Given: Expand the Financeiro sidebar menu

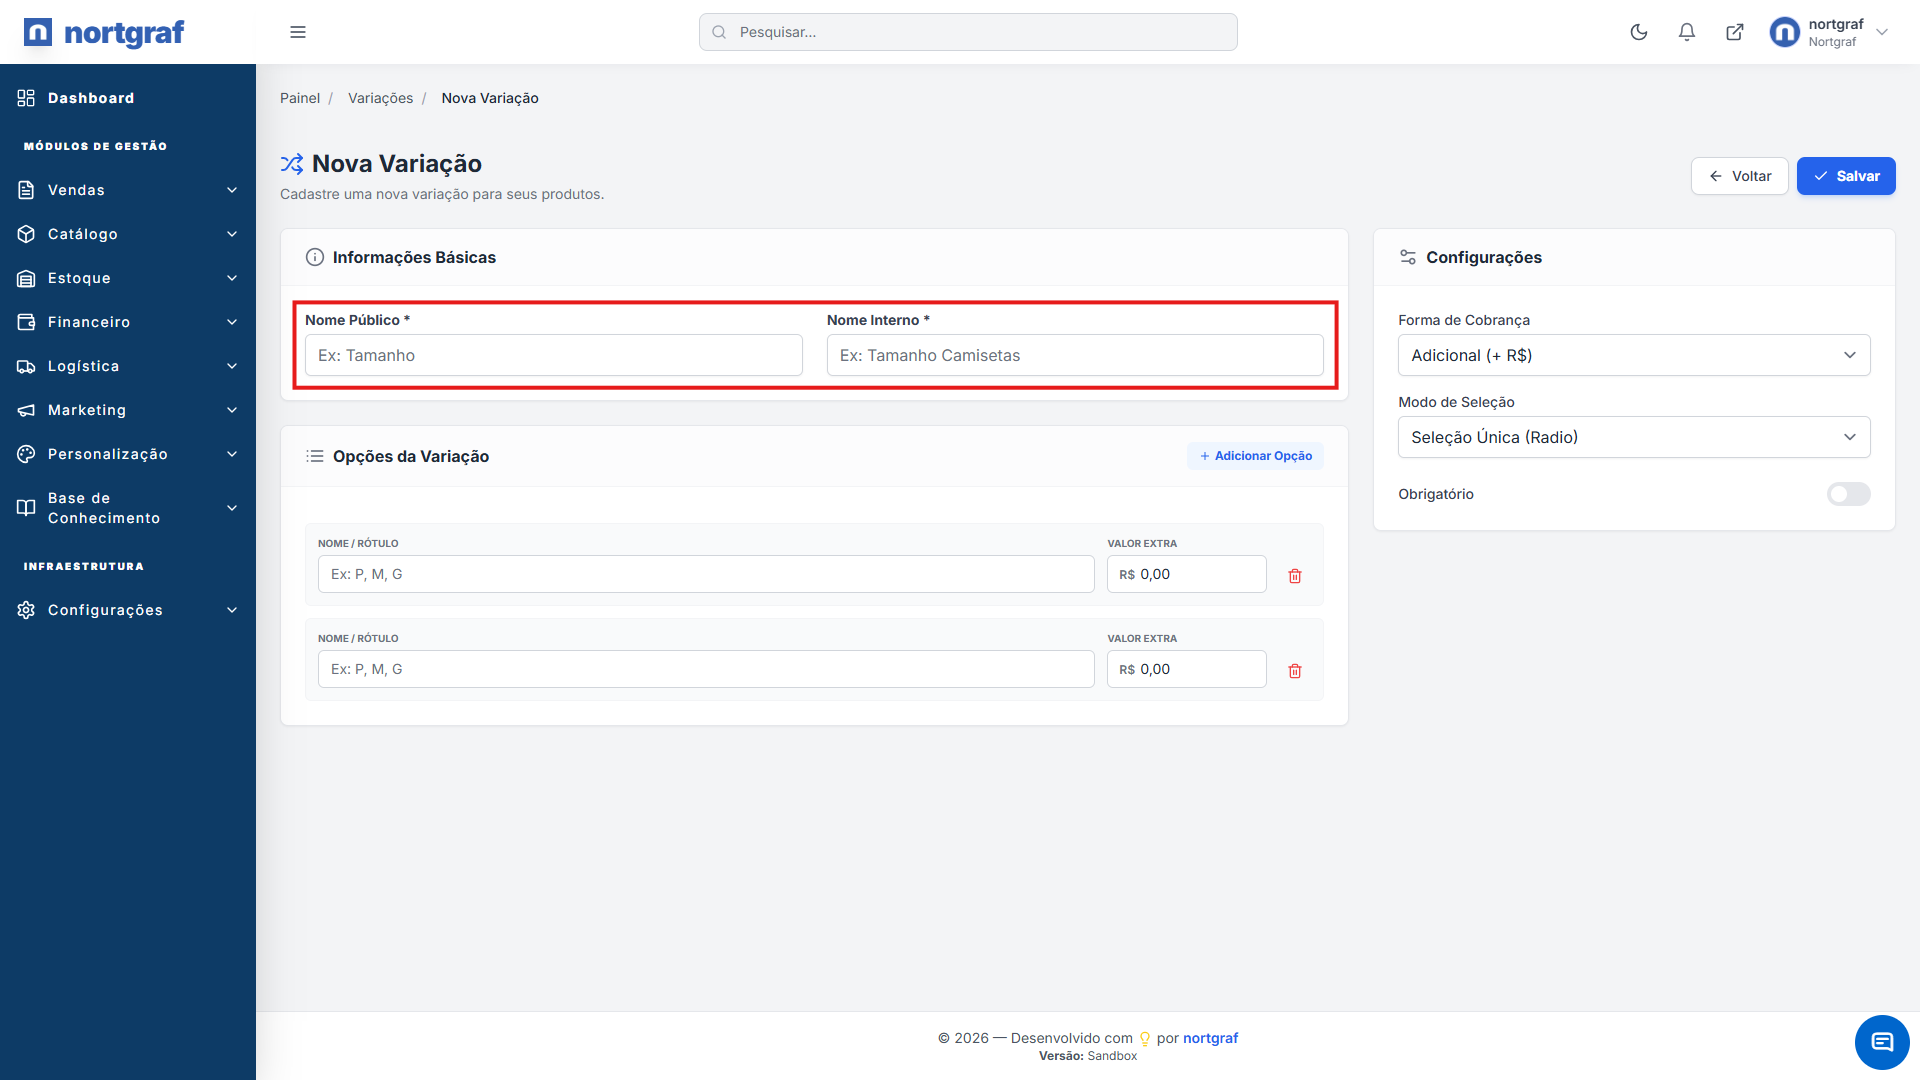Looking at the screenshot, I should click(x=128, y=322).
